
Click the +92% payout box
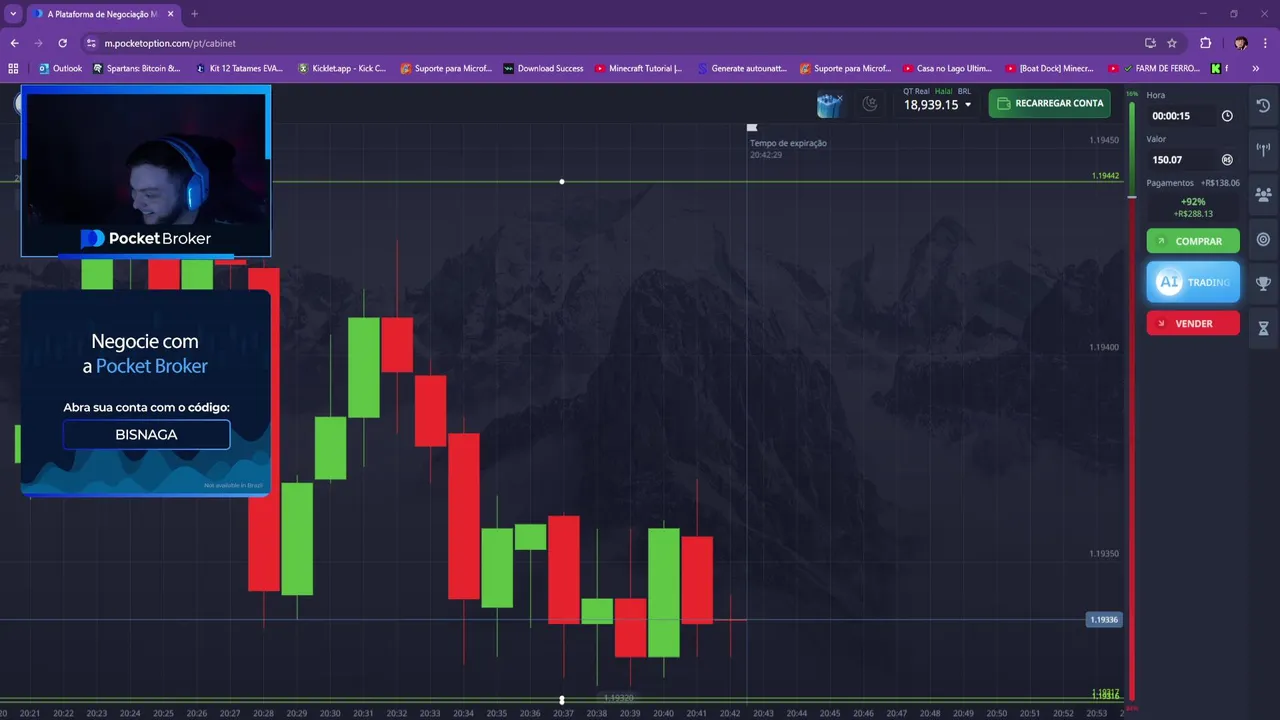coord(1193,207)
